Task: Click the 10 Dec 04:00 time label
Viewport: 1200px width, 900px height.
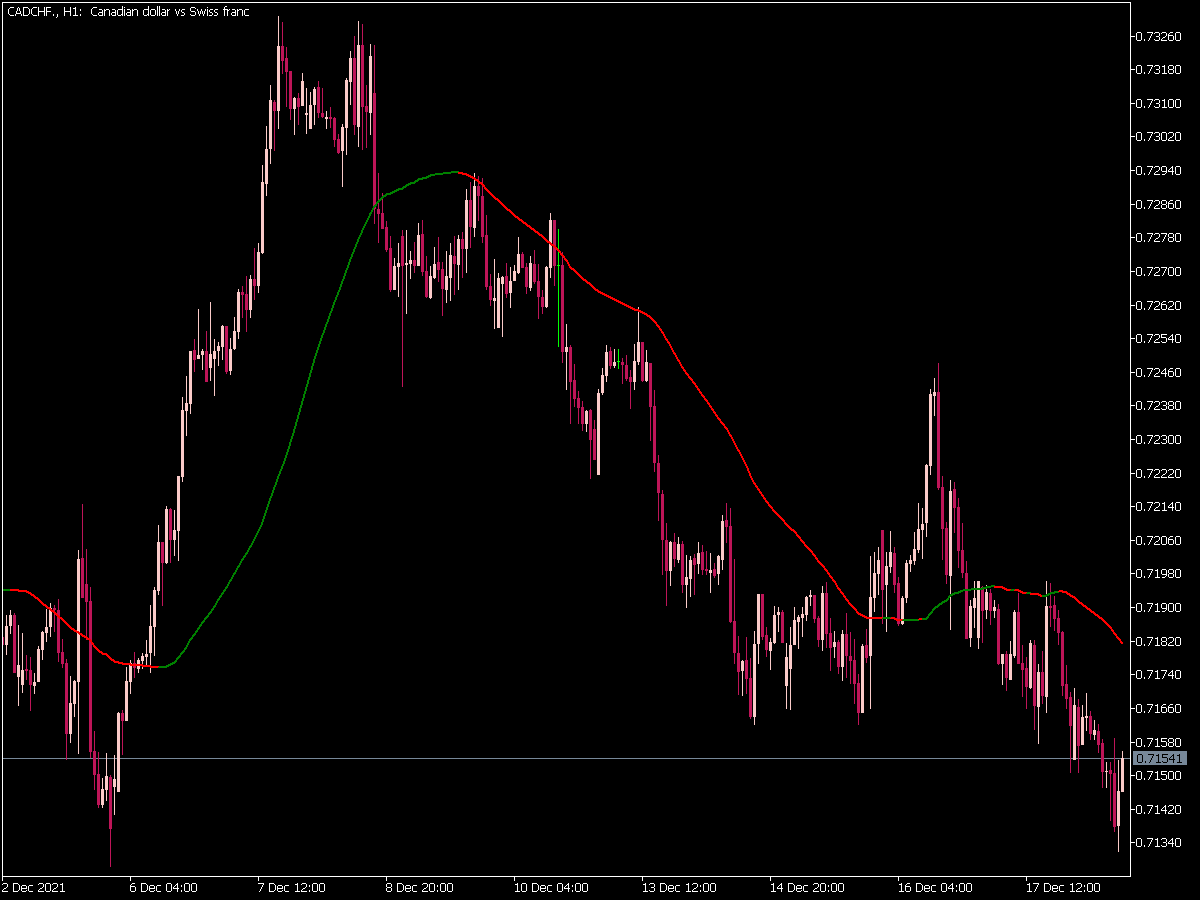Action: (x=551, y=887)
